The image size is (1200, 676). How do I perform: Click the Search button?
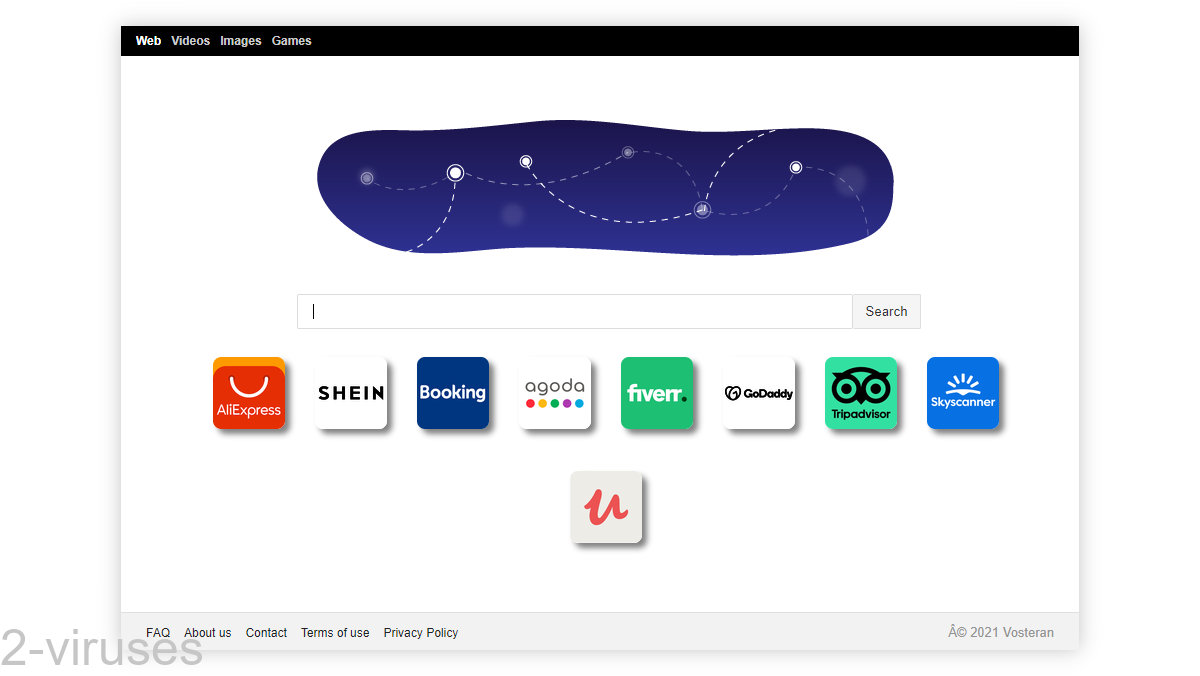click(x=886, y=311)
